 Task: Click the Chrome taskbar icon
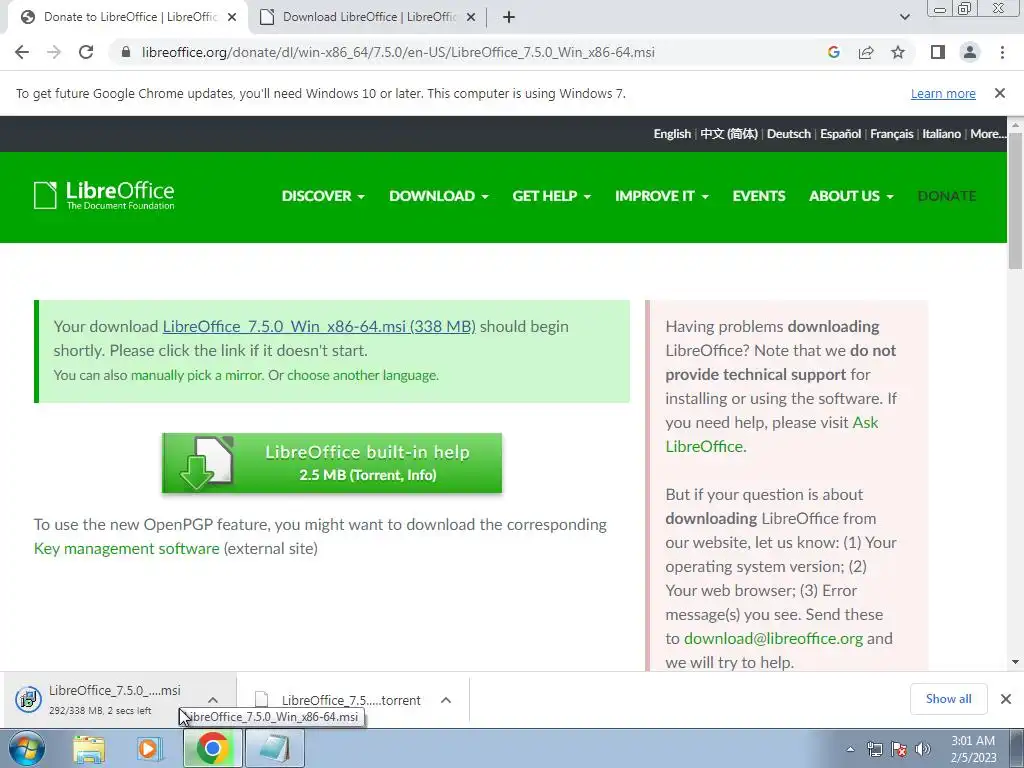coord(212,748)
